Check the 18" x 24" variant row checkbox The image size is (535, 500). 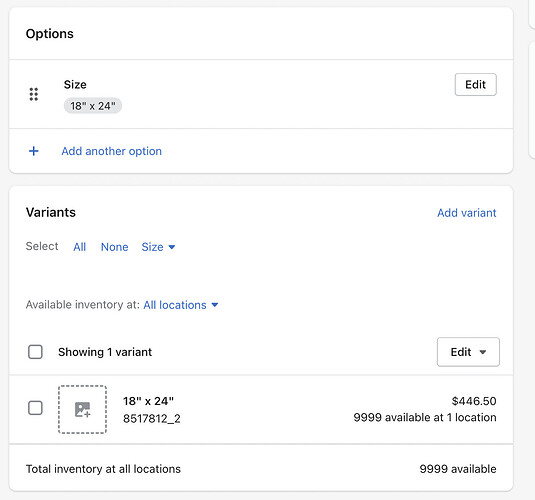[x=35, y=408]
